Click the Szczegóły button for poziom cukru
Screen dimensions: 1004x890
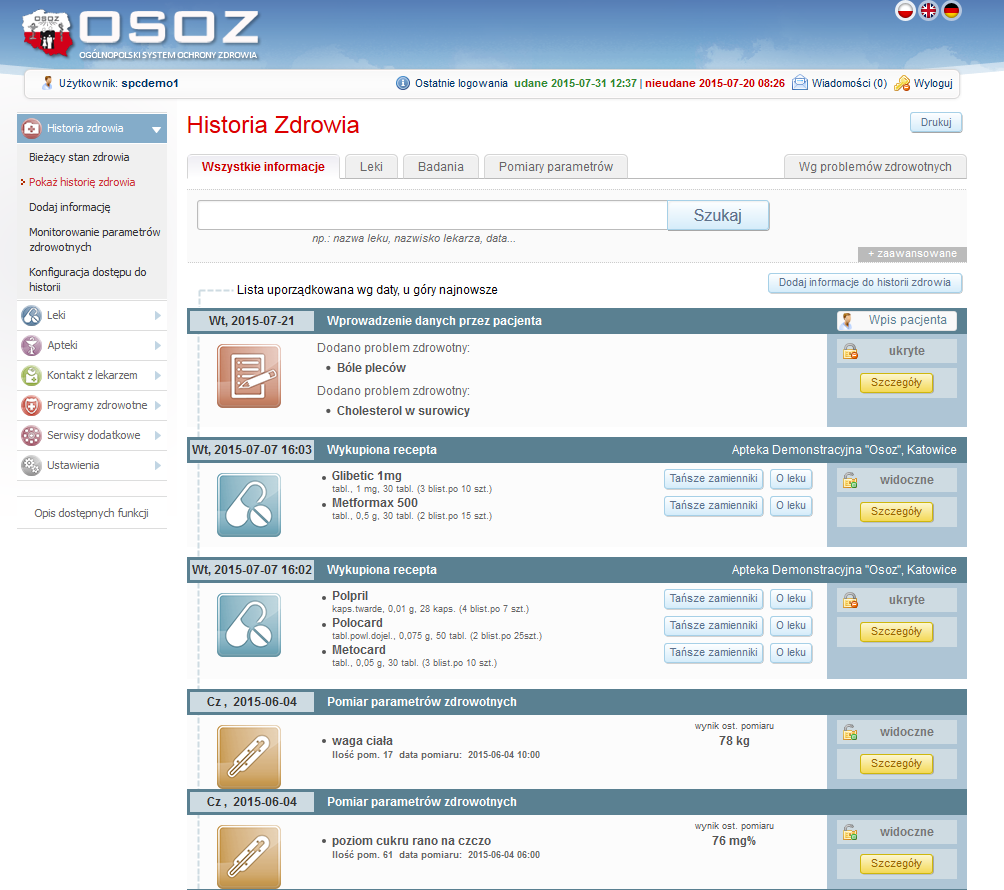pos(896,863)
